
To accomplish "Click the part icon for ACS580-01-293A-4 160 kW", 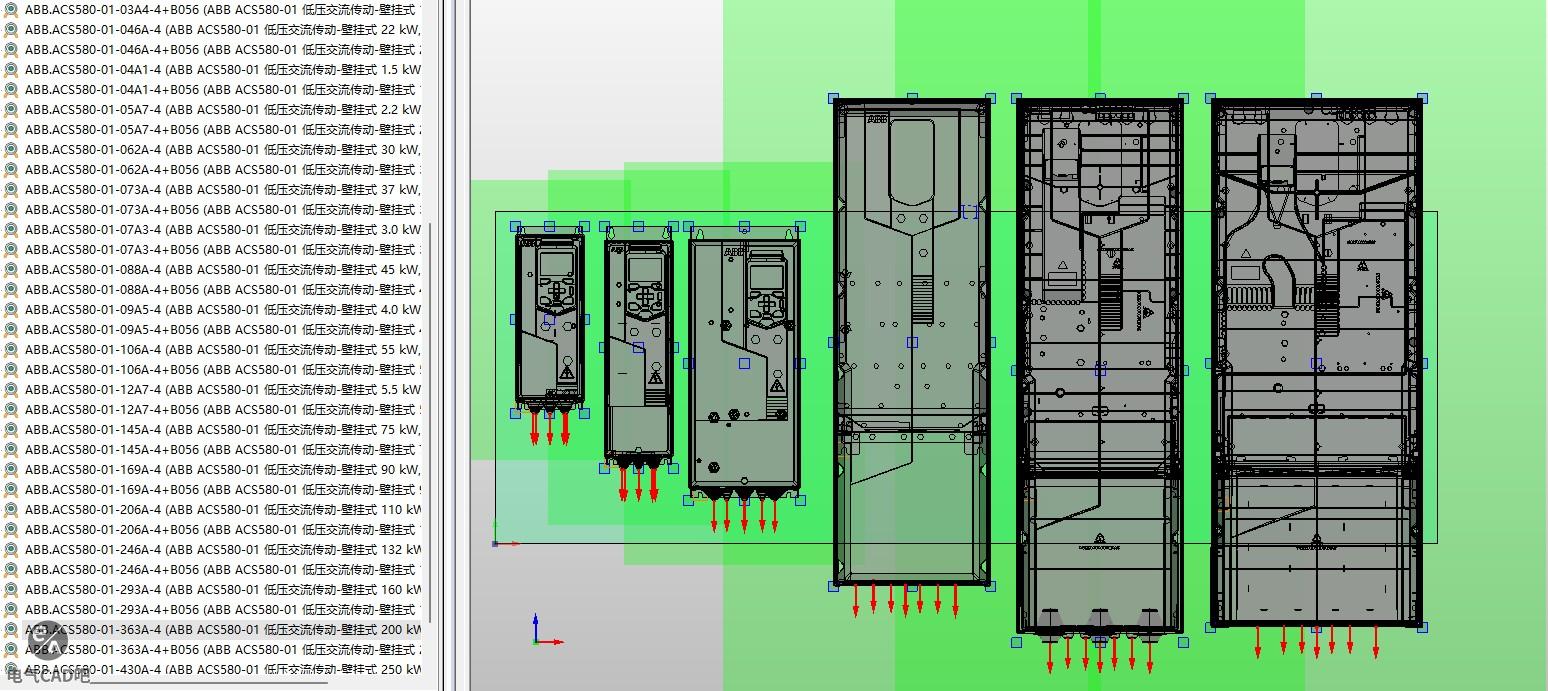I will (11, 590).
